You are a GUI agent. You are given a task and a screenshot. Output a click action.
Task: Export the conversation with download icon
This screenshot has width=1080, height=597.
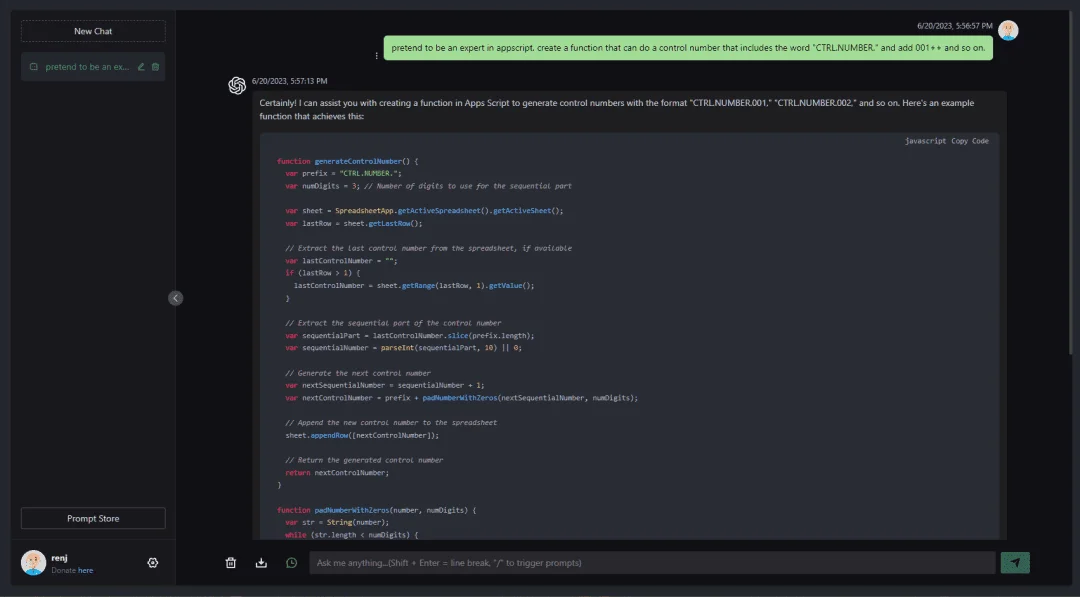(x=261, y=563)
